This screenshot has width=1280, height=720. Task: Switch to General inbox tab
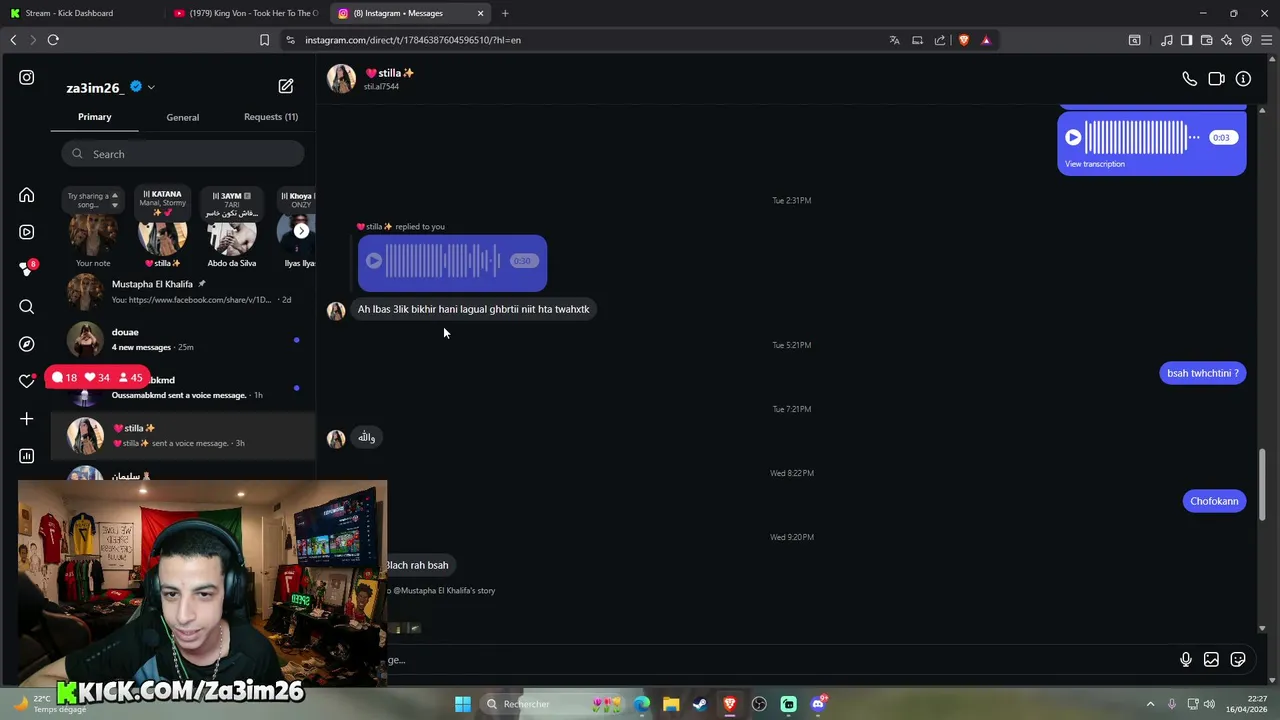point(183,117)
